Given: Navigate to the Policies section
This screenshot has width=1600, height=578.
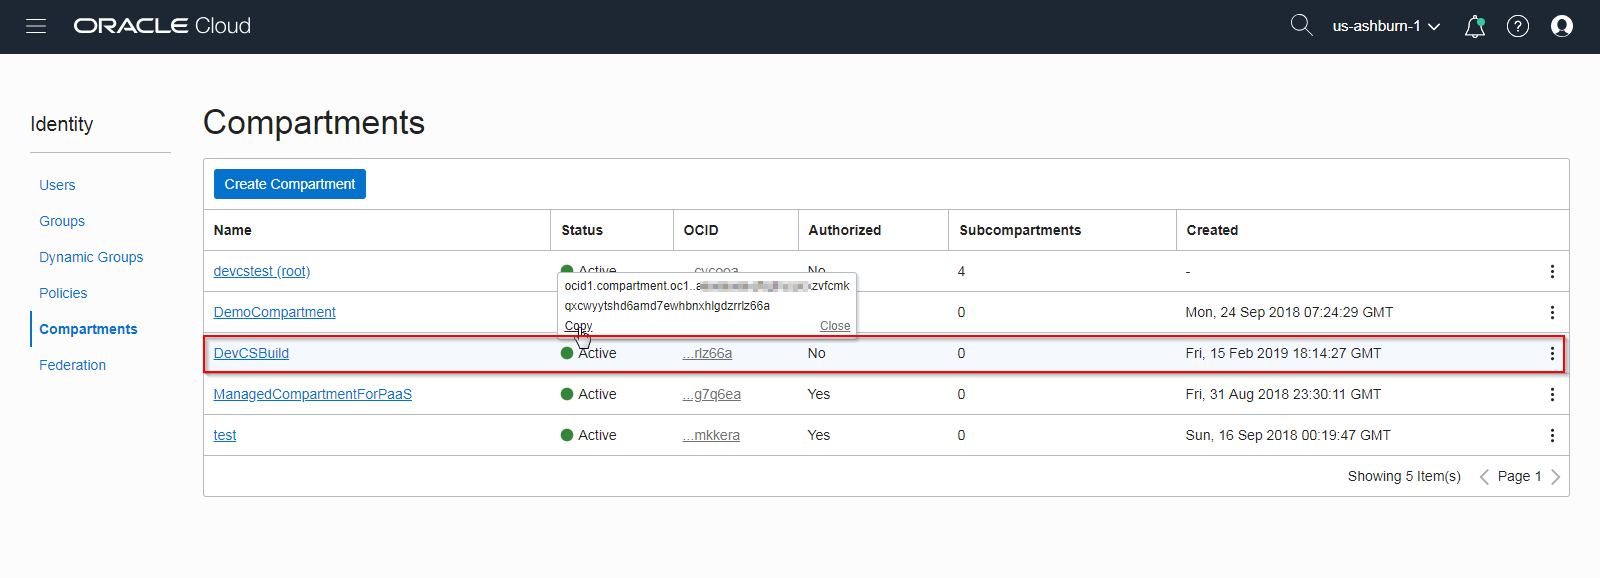Looking at the screenshot, I should coord(63,293).
